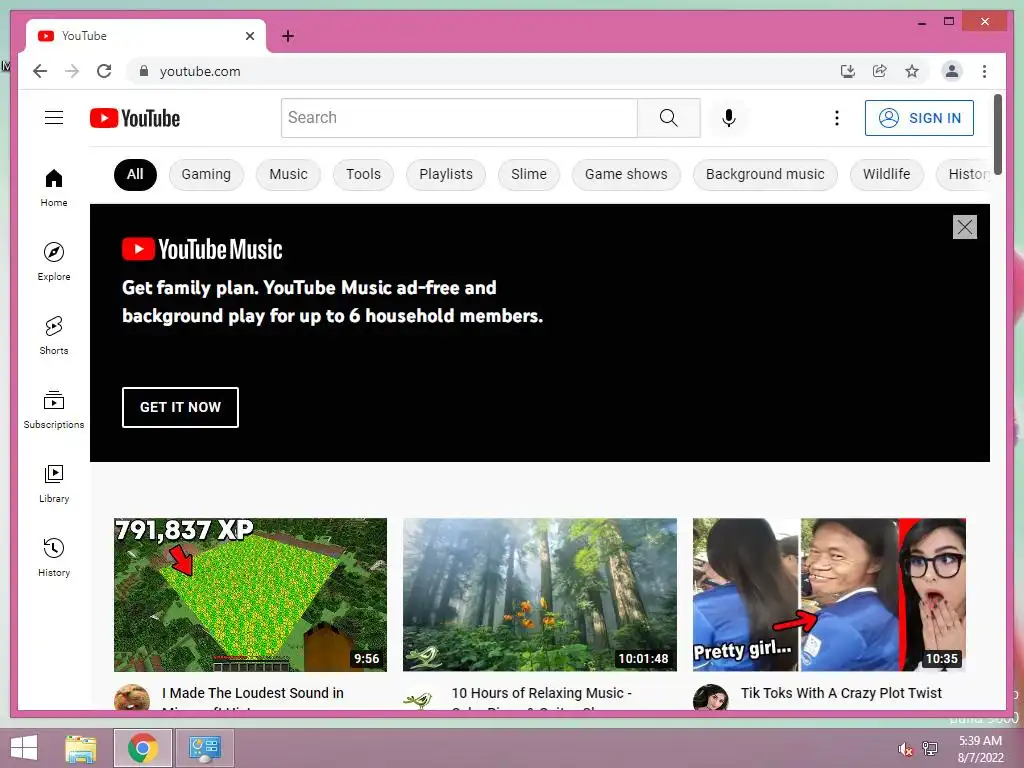Image resolution: width=1024 pixels, height=768 pixels.
Task: Click the padlock site info icon
Action: click(144, 71)
